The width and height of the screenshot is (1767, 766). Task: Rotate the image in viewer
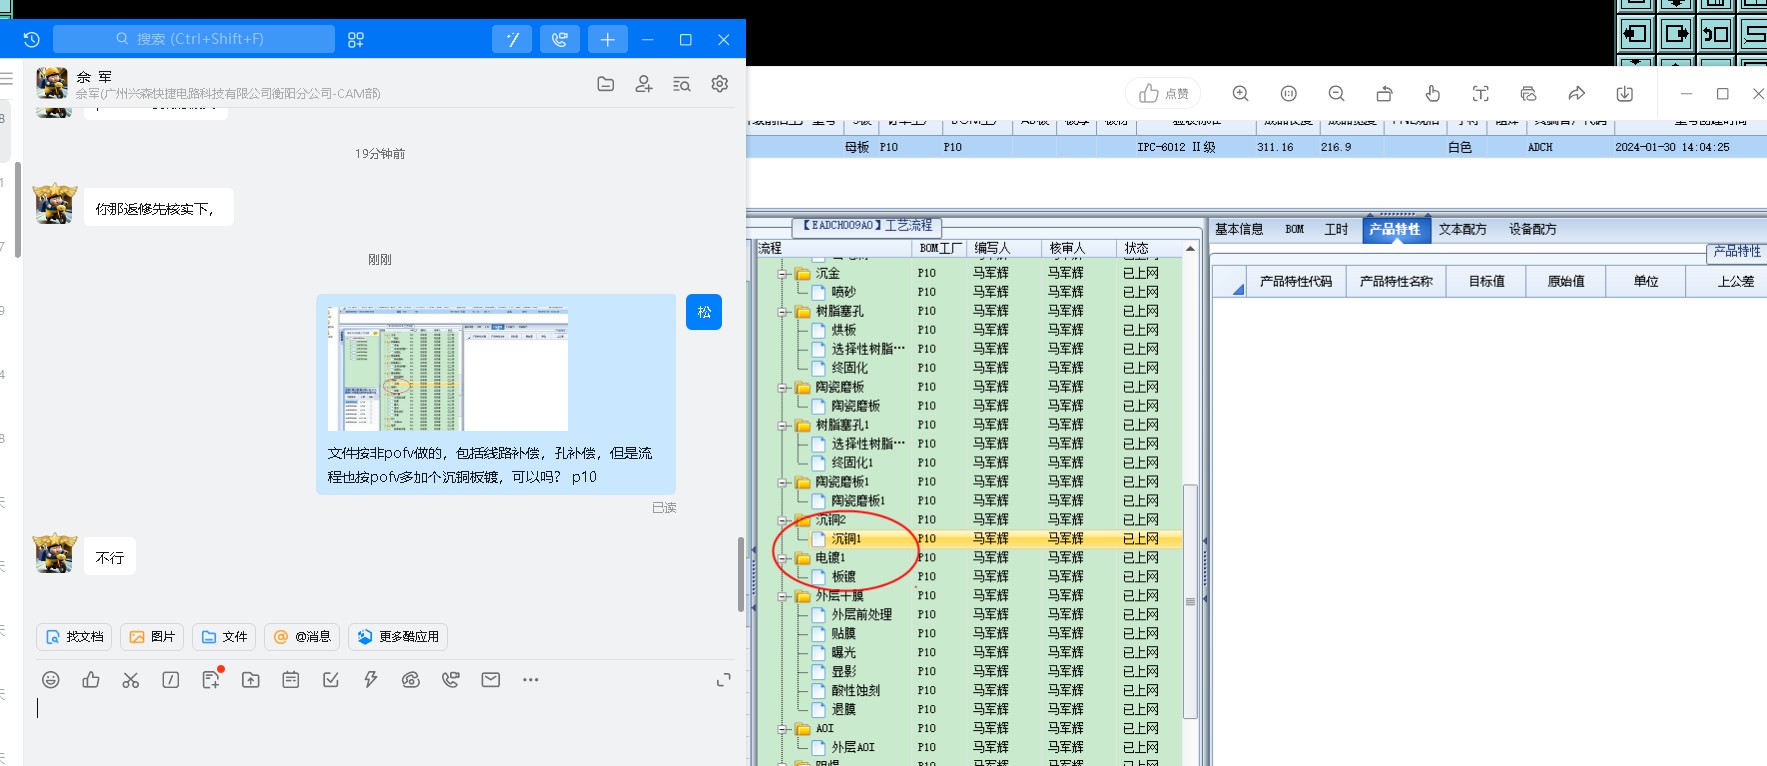point(1385,94)
